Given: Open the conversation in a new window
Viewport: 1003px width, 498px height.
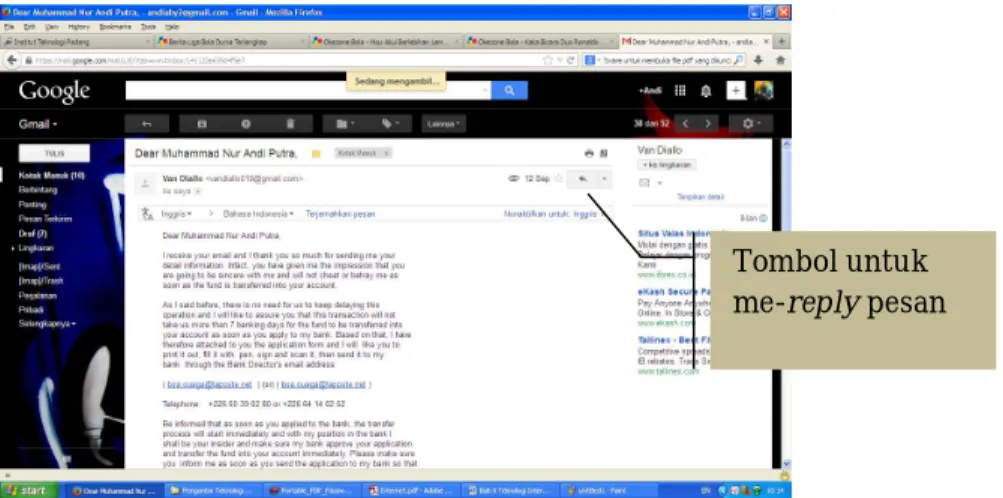Looking at the screenshot, I should (x=604, y=153).
